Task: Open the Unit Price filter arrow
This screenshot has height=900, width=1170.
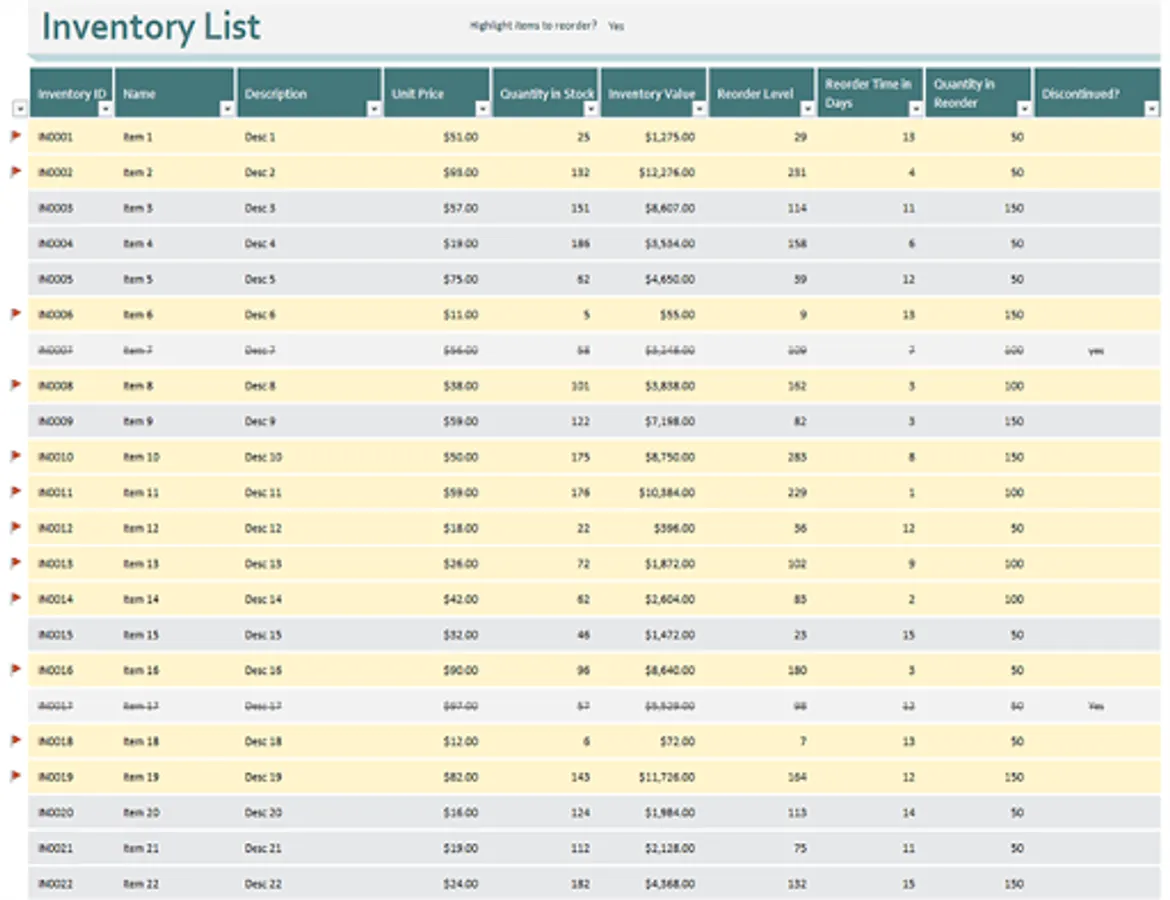Action: point(481,109)
